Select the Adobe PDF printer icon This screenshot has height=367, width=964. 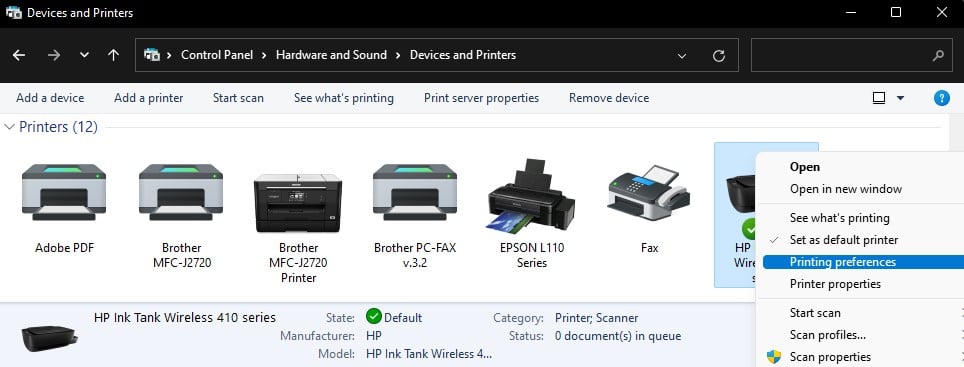64,192
